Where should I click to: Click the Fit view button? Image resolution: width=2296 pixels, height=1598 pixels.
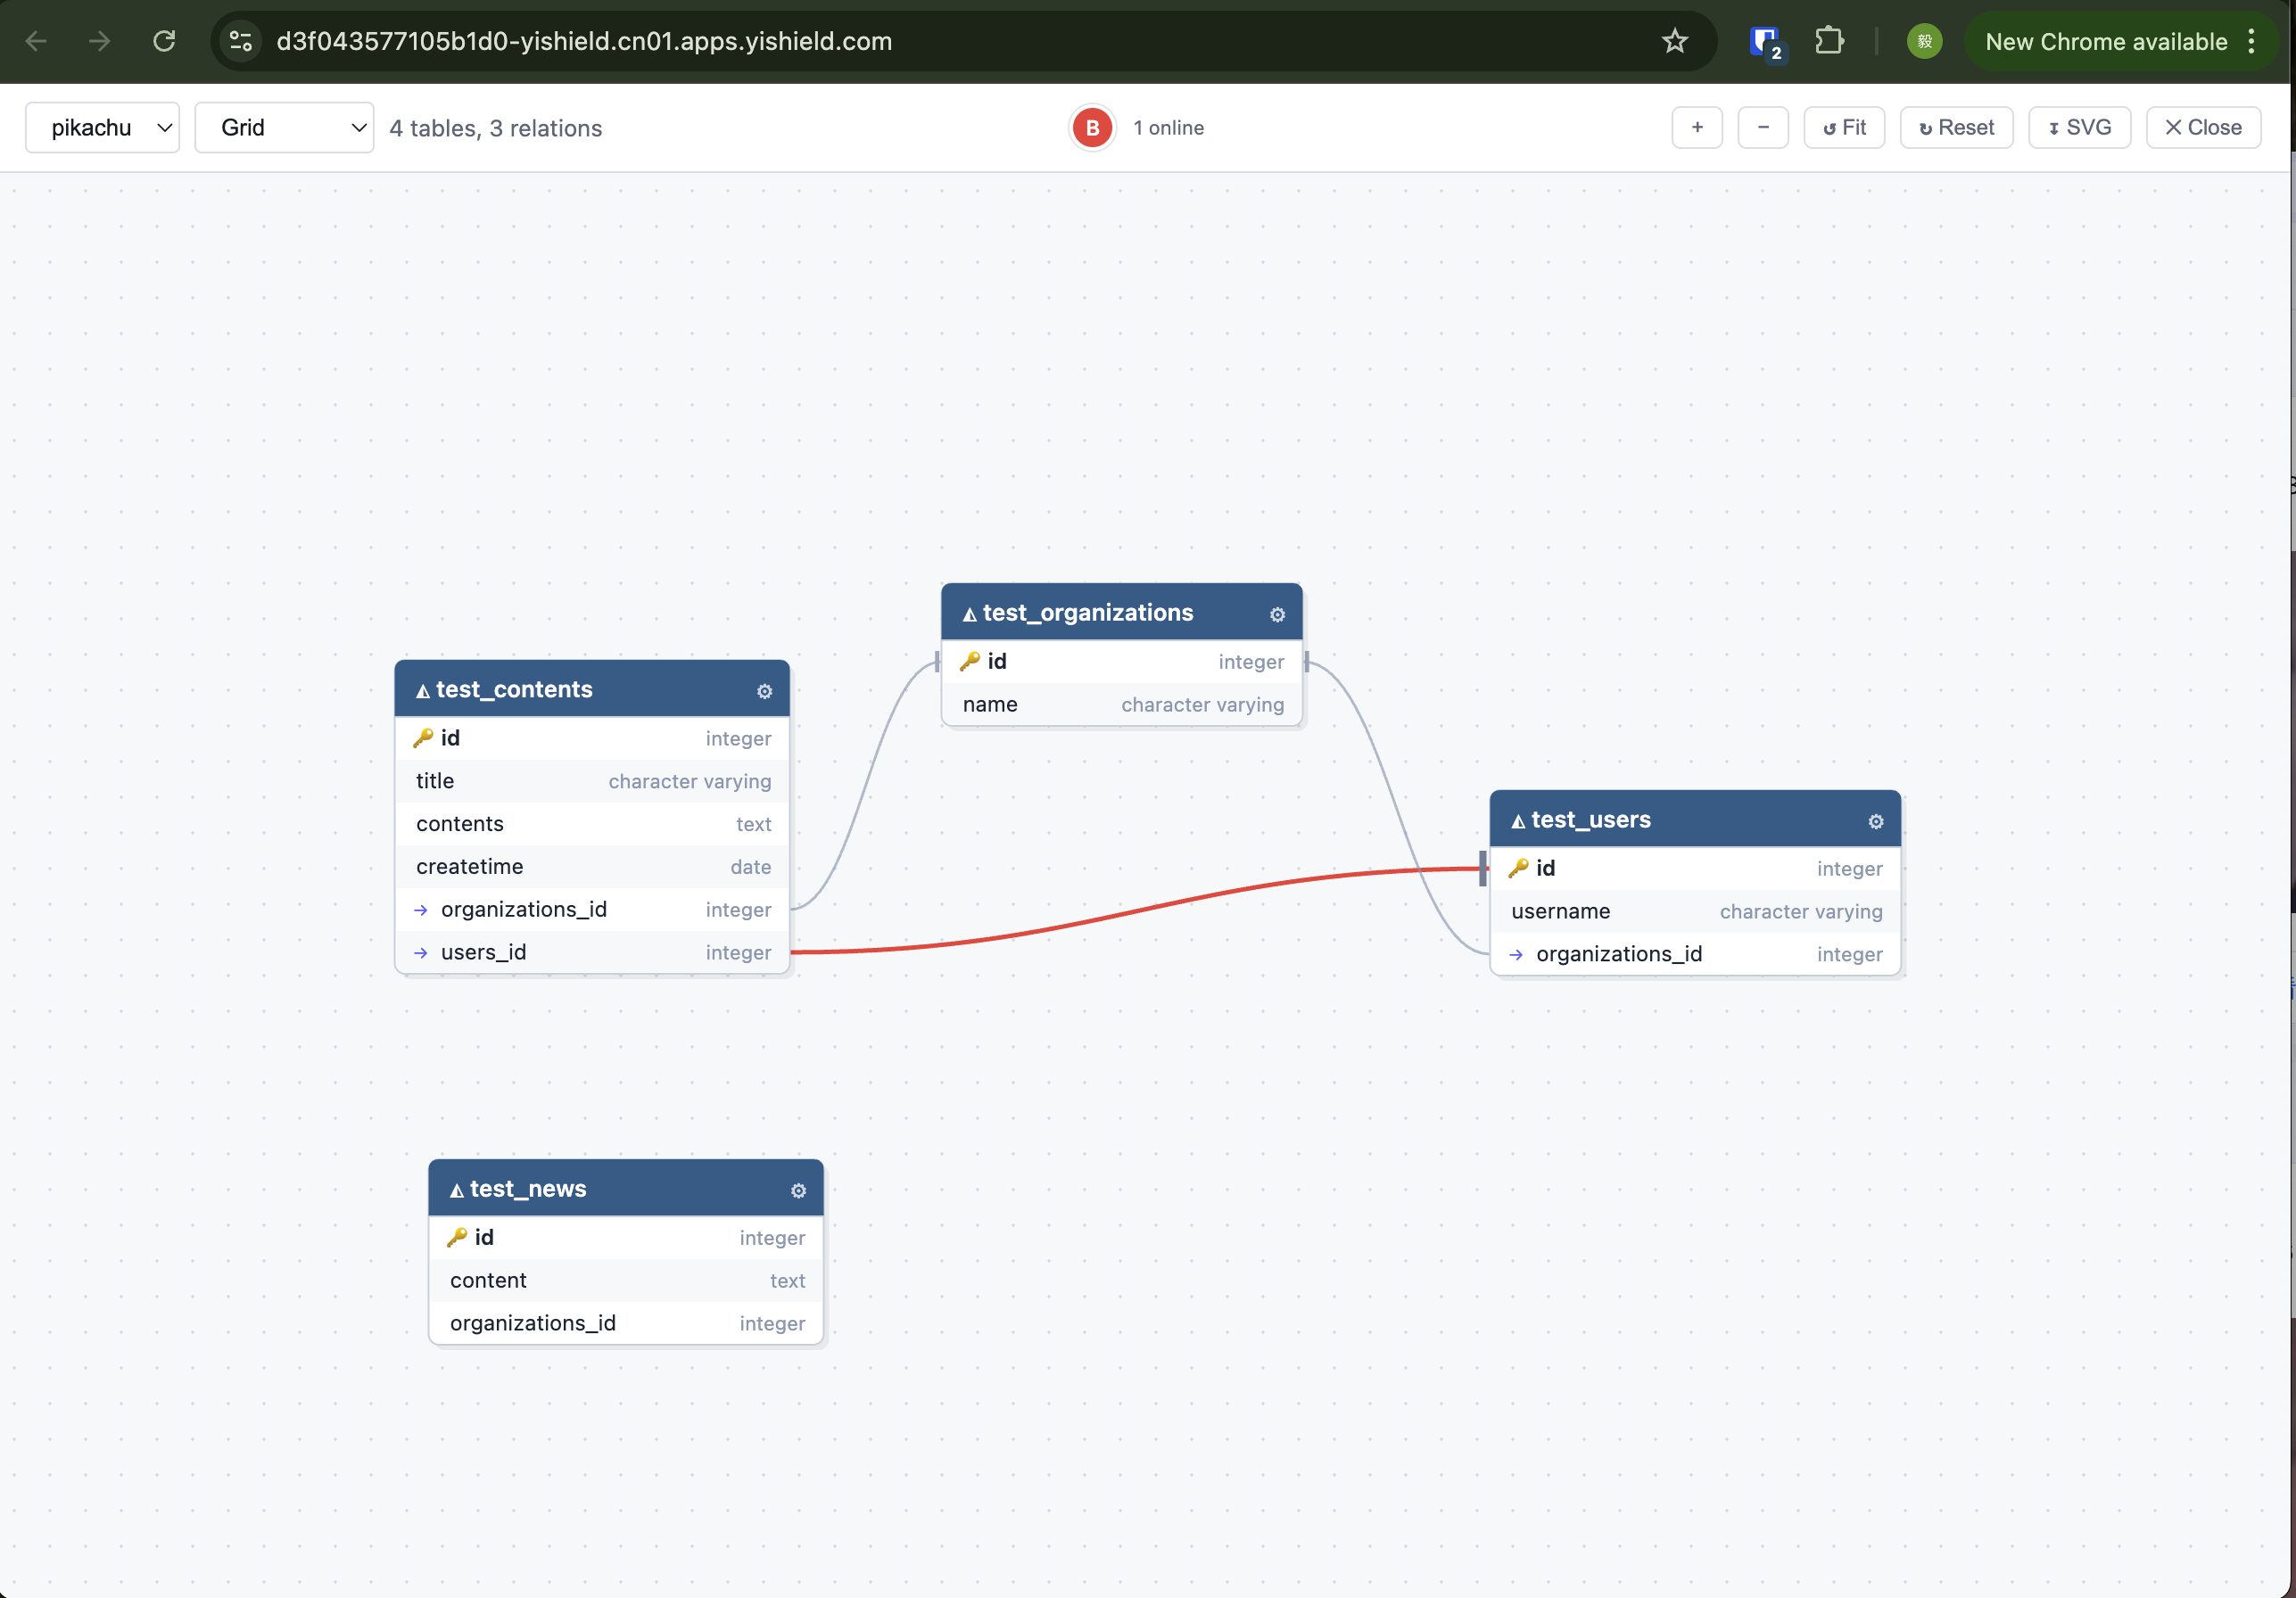tap(1843, 127)
